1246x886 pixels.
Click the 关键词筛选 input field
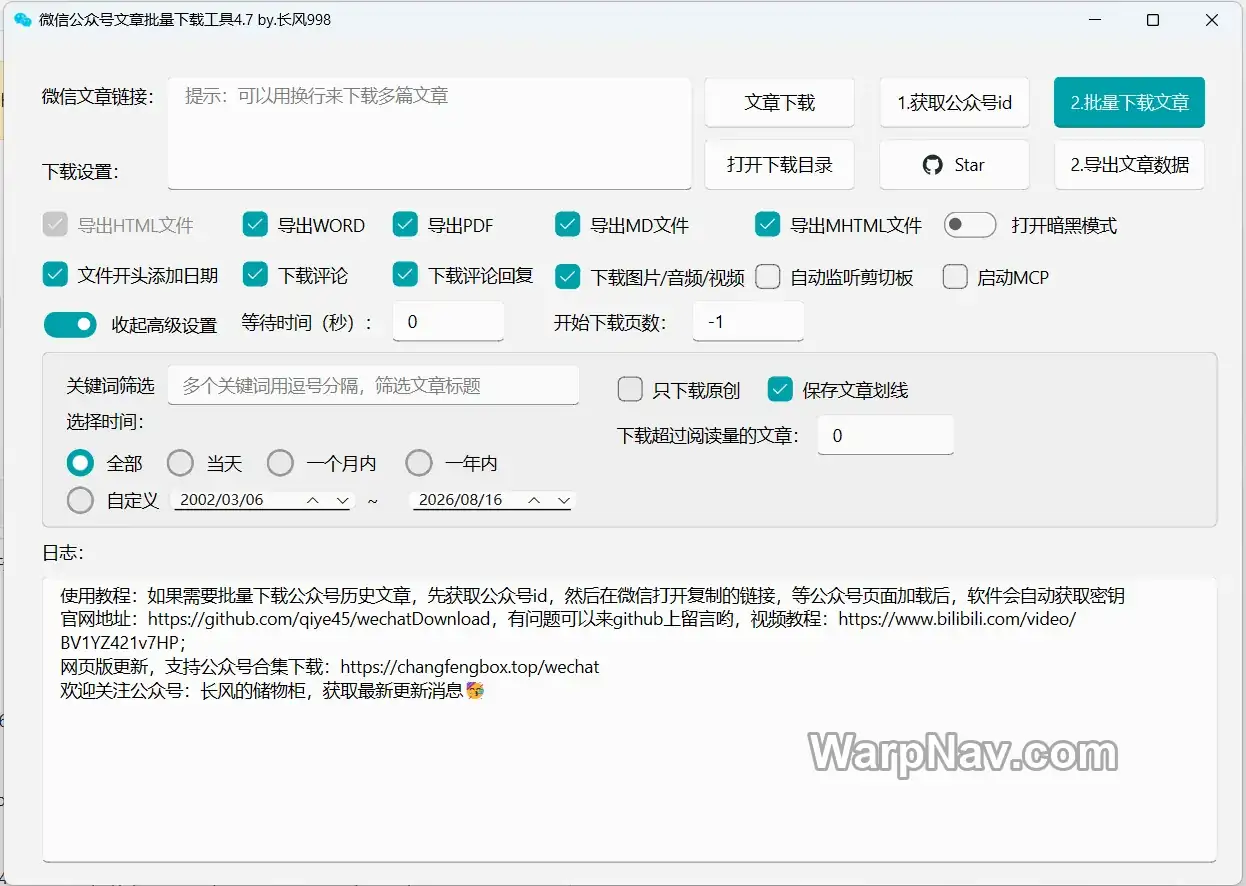(373, 385)
